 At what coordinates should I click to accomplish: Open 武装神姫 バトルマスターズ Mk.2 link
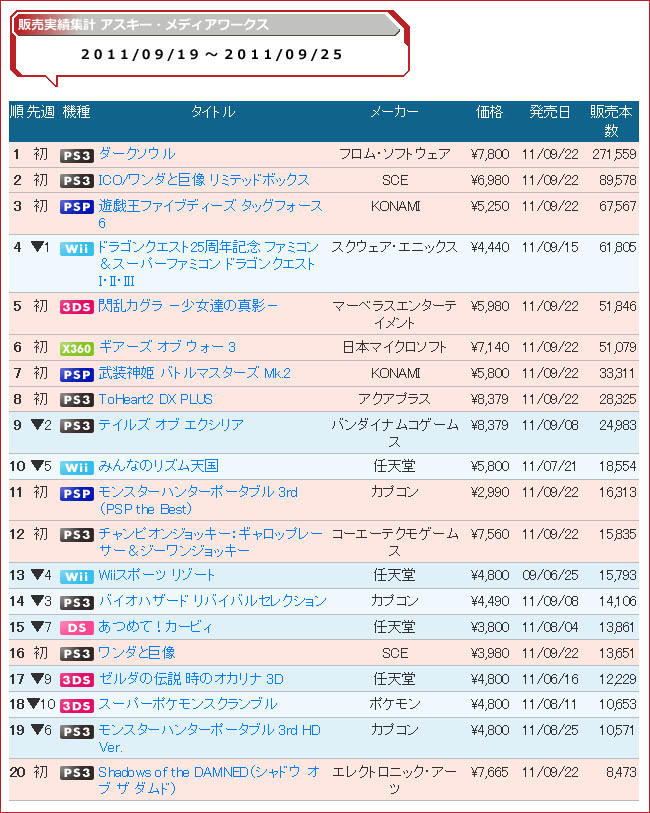click(194, 373)
